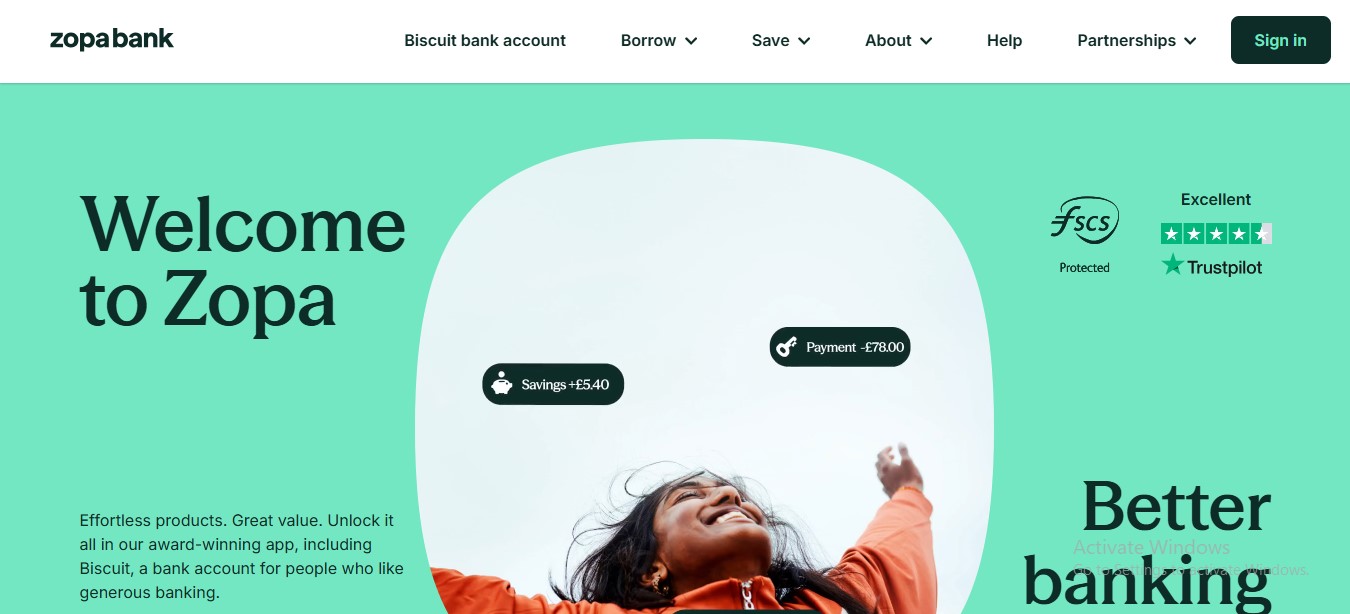
Task: Open the Biscuit bank account page
Action: (485, 41)
